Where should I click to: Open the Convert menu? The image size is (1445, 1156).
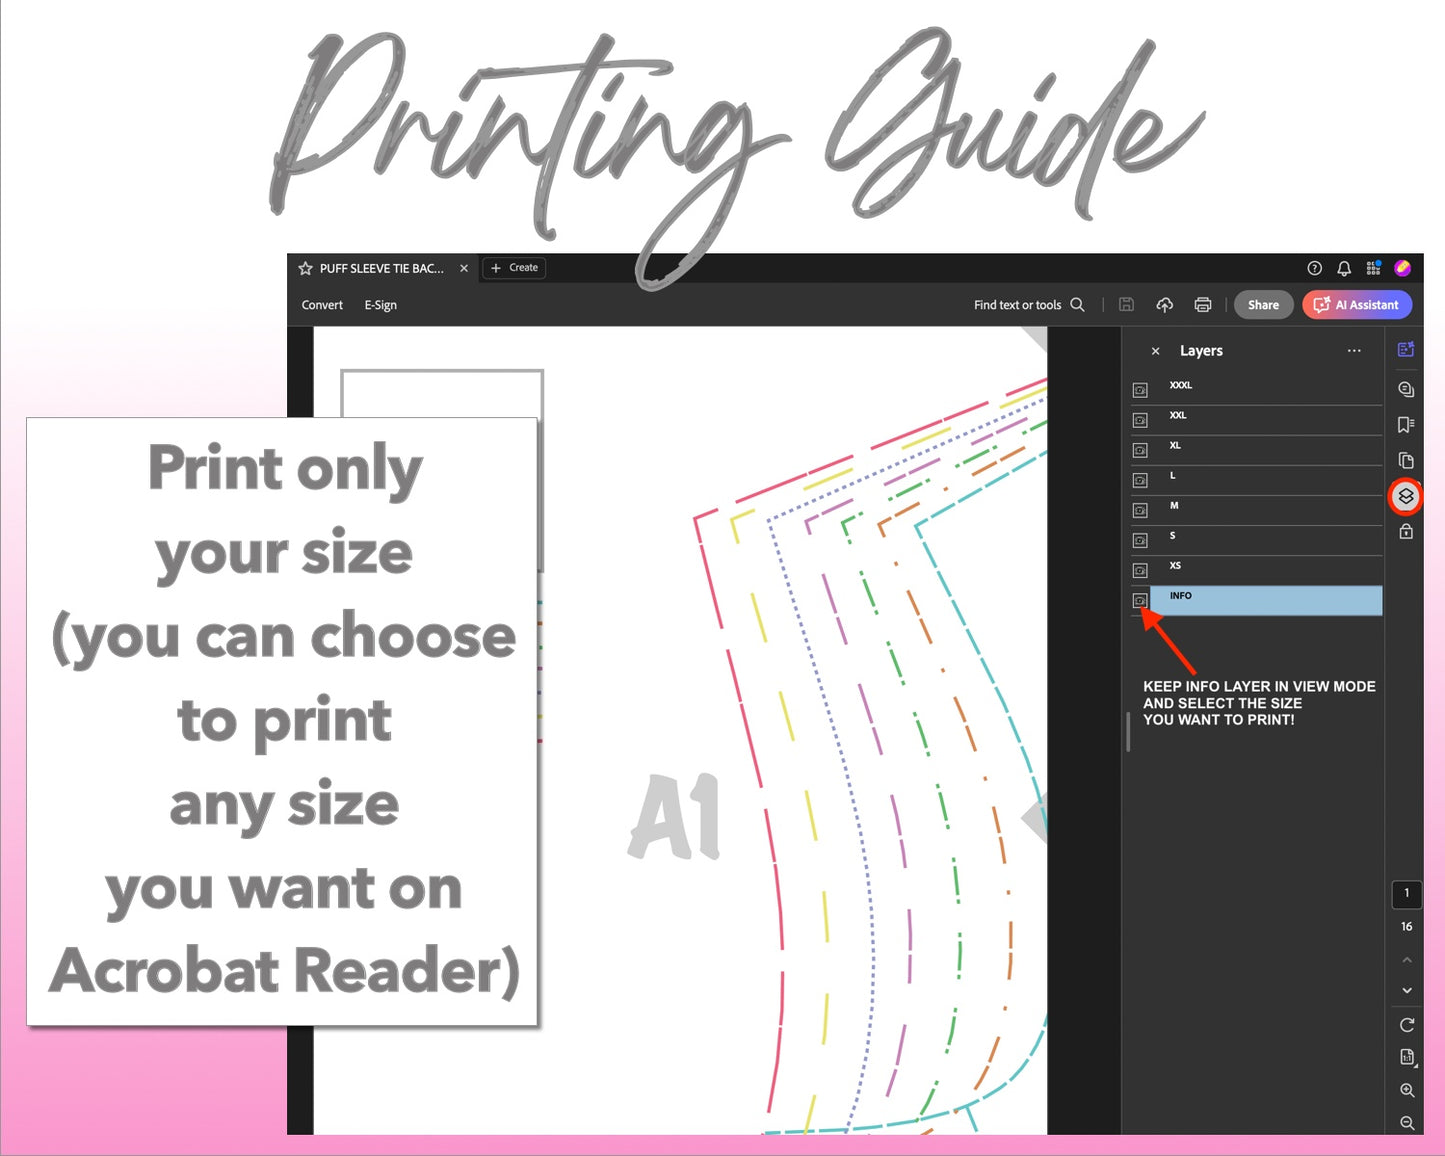click(x=322, y=305)
